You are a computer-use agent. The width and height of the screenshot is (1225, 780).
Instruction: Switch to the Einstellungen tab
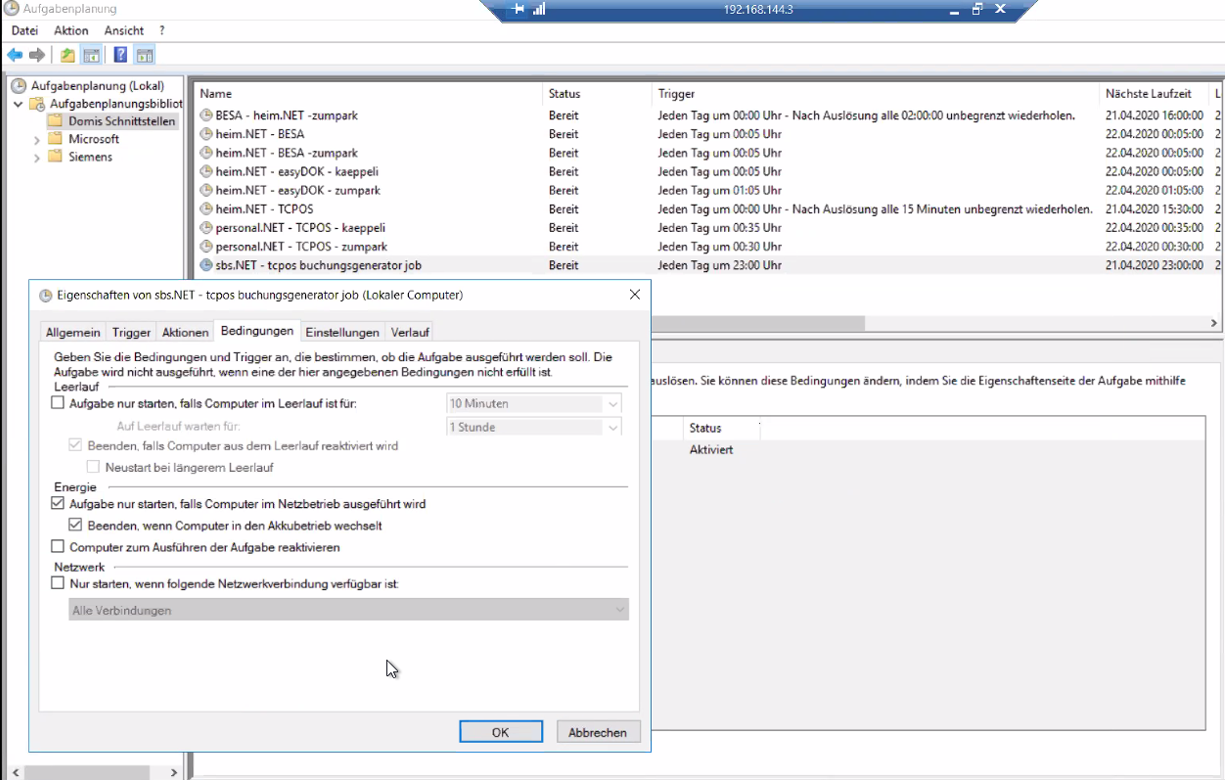342,333
